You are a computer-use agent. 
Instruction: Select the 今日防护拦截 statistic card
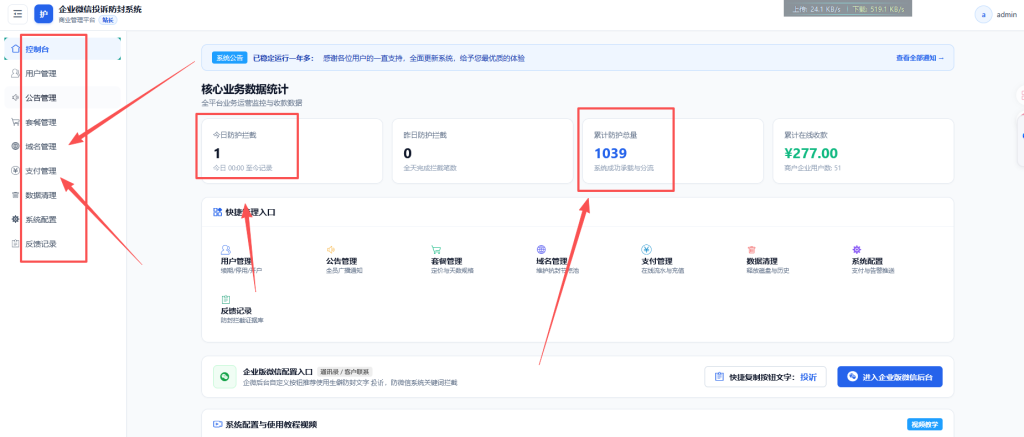[292, 151]
